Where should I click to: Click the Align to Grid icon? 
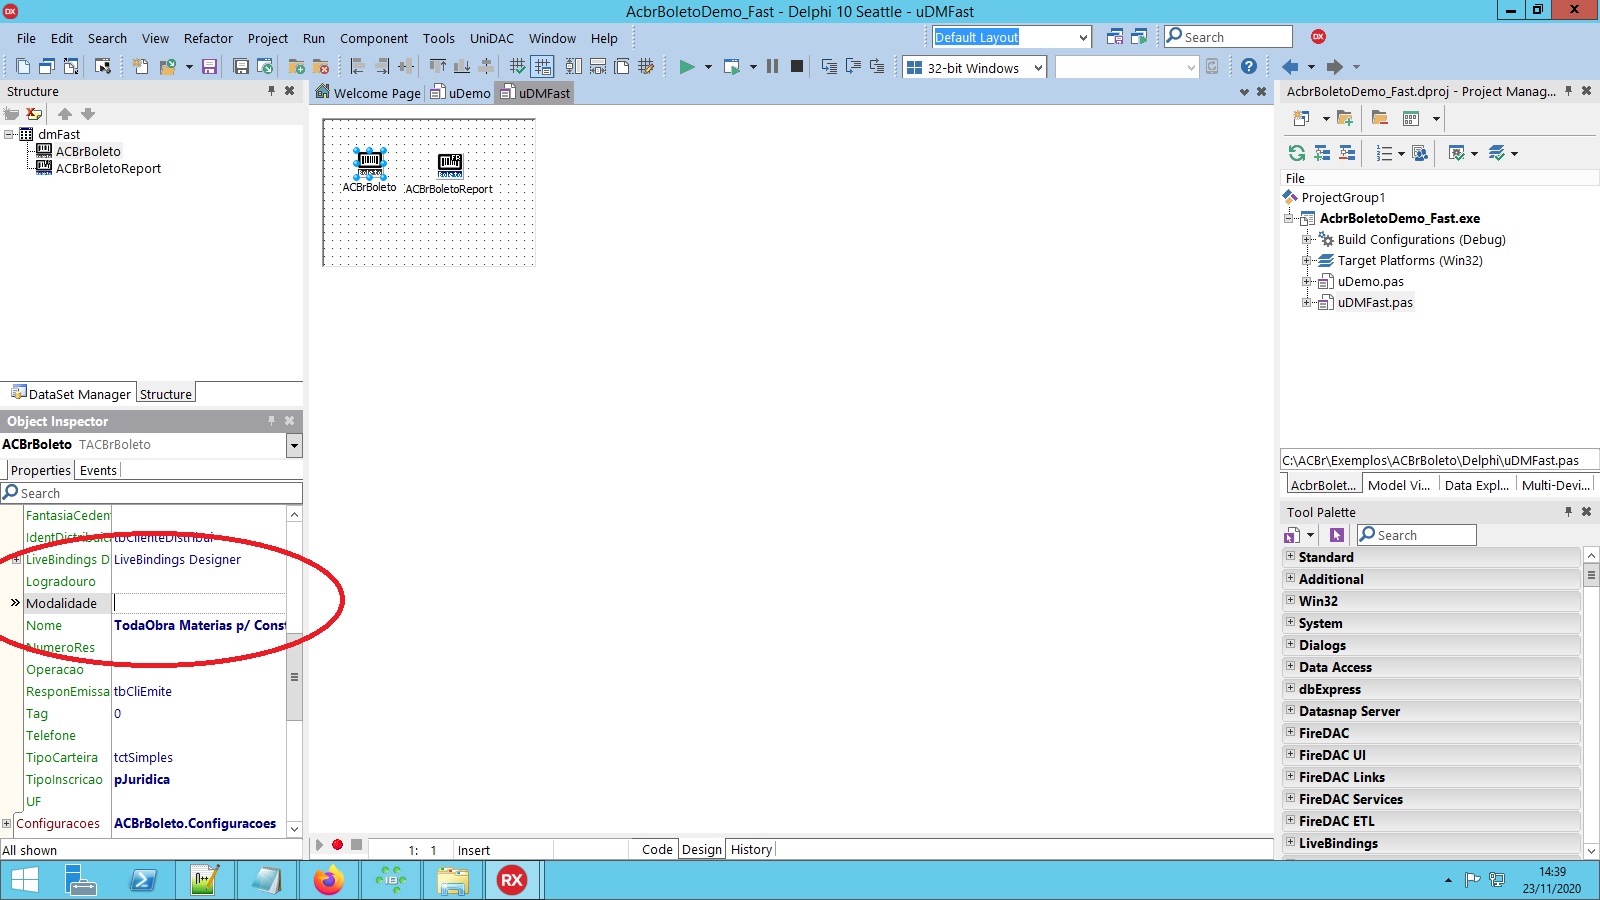517,67
